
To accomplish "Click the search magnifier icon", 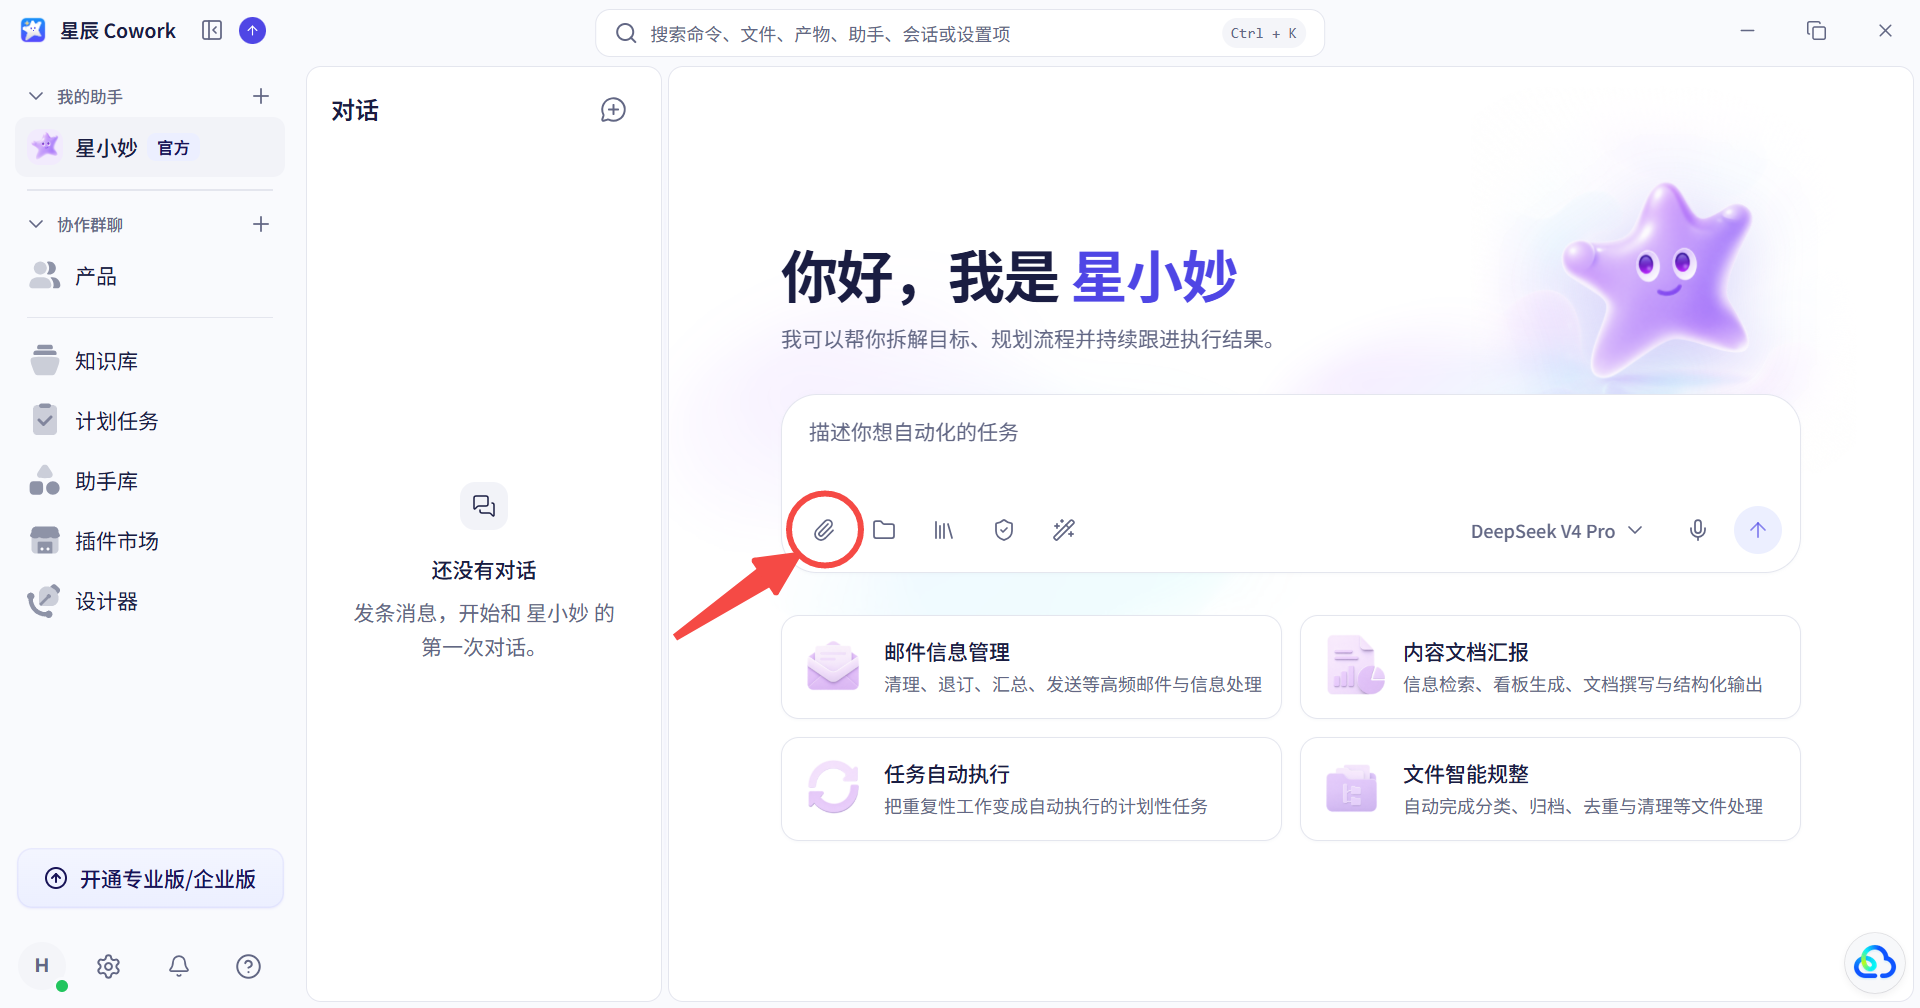I will point(626,34).
